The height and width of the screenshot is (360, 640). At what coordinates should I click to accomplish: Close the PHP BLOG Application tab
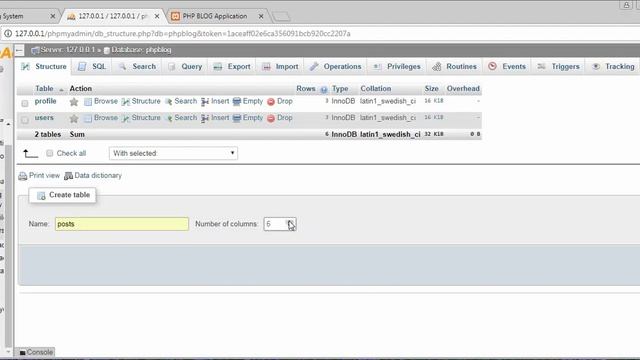pyautogui.click(x=261, y=16)
